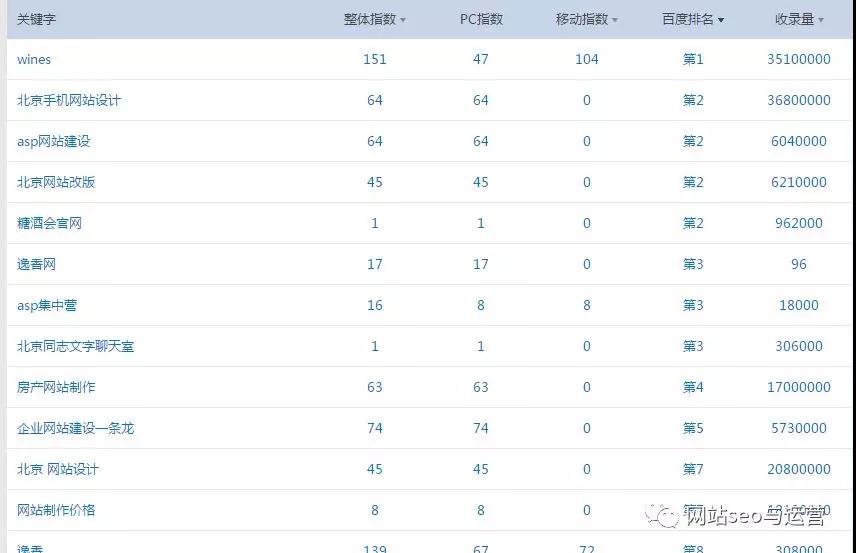Screen dimensions: 856x553
Task: Sort by 收录量 column arrow
Action: [821, 20]
